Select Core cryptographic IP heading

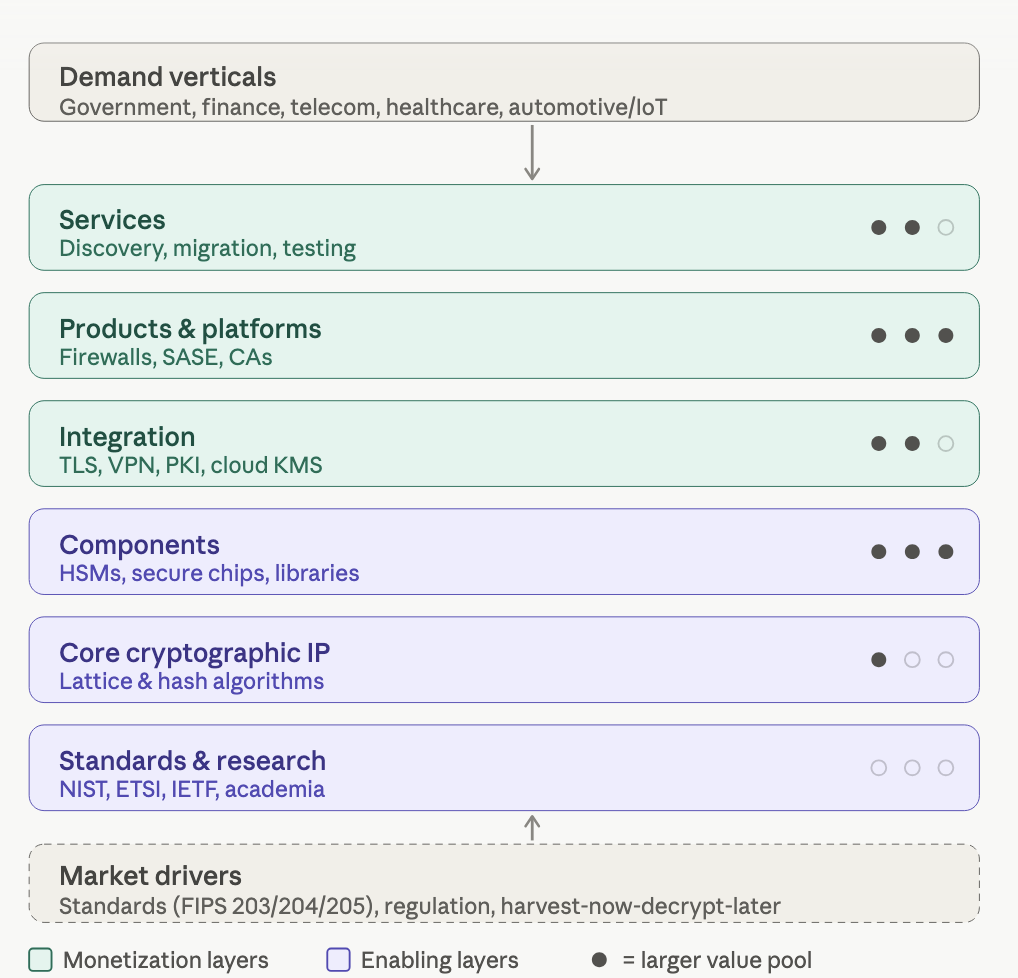point(195,653)
